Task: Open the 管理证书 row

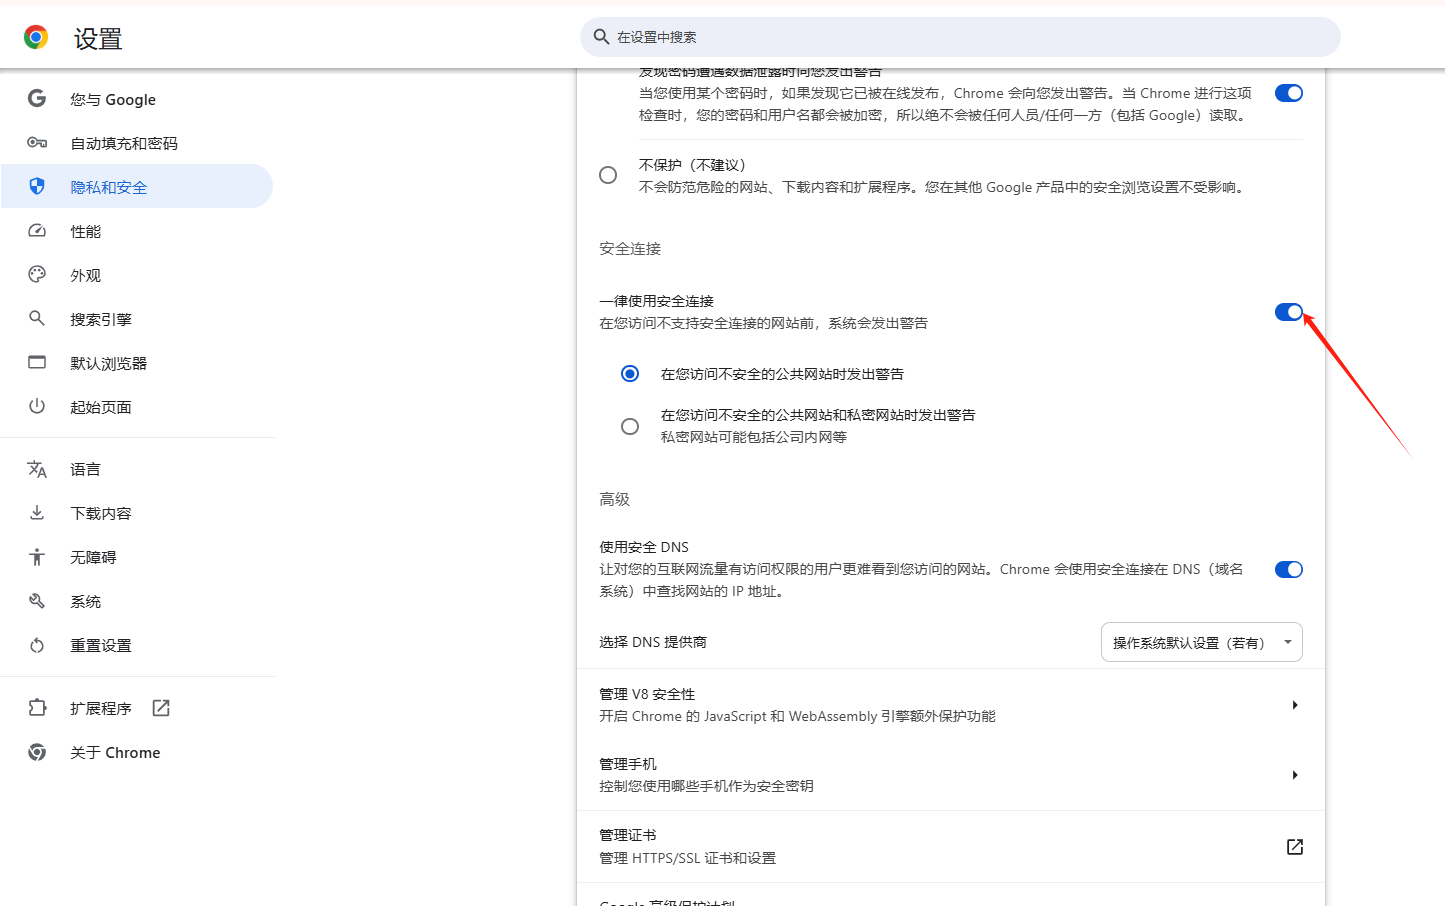Action: point(951,846)
